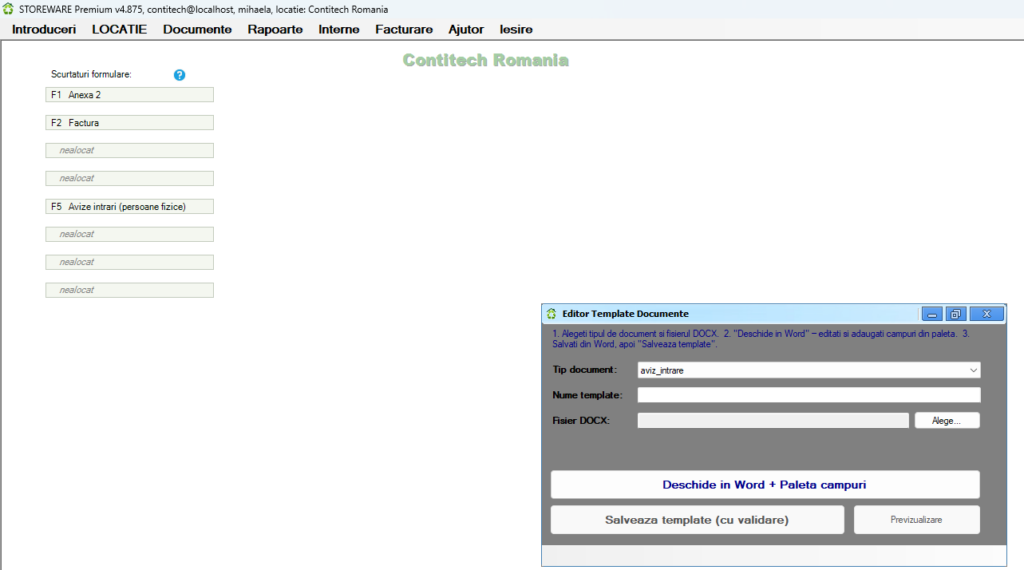Click the Iesire menu item
Image resolution: width=1024 pixels, height=570 pixels.
[x=516, y=29]
